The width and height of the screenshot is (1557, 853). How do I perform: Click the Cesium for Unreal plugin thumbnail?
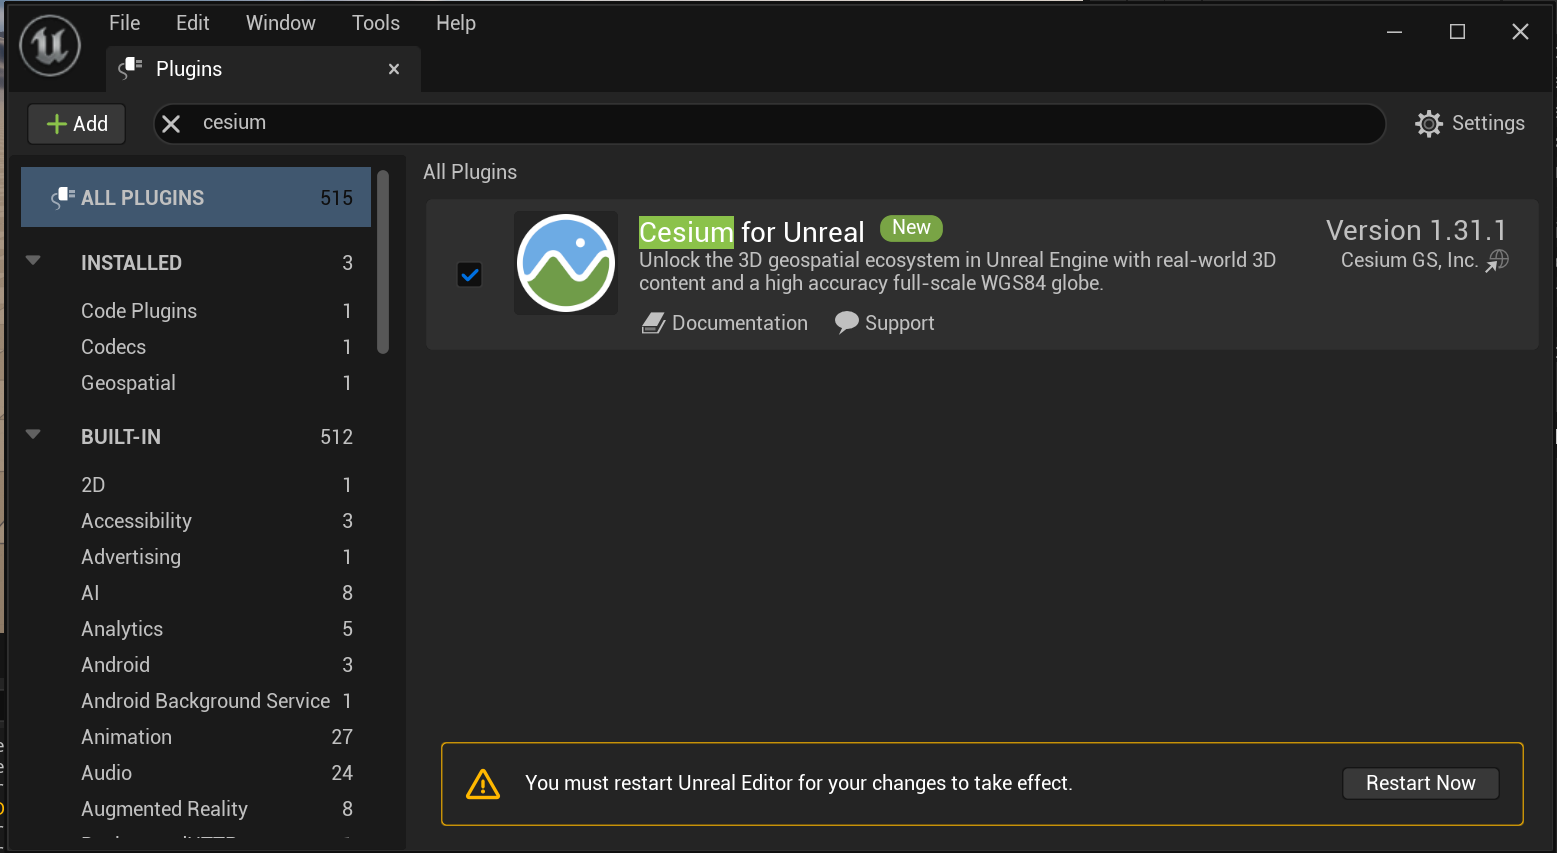566,263
